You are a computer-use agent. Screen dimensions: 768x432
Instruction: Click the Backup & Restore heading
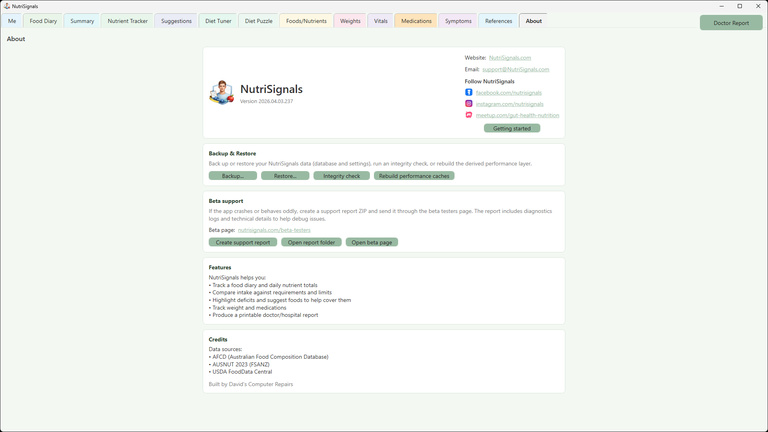point(232,153)
